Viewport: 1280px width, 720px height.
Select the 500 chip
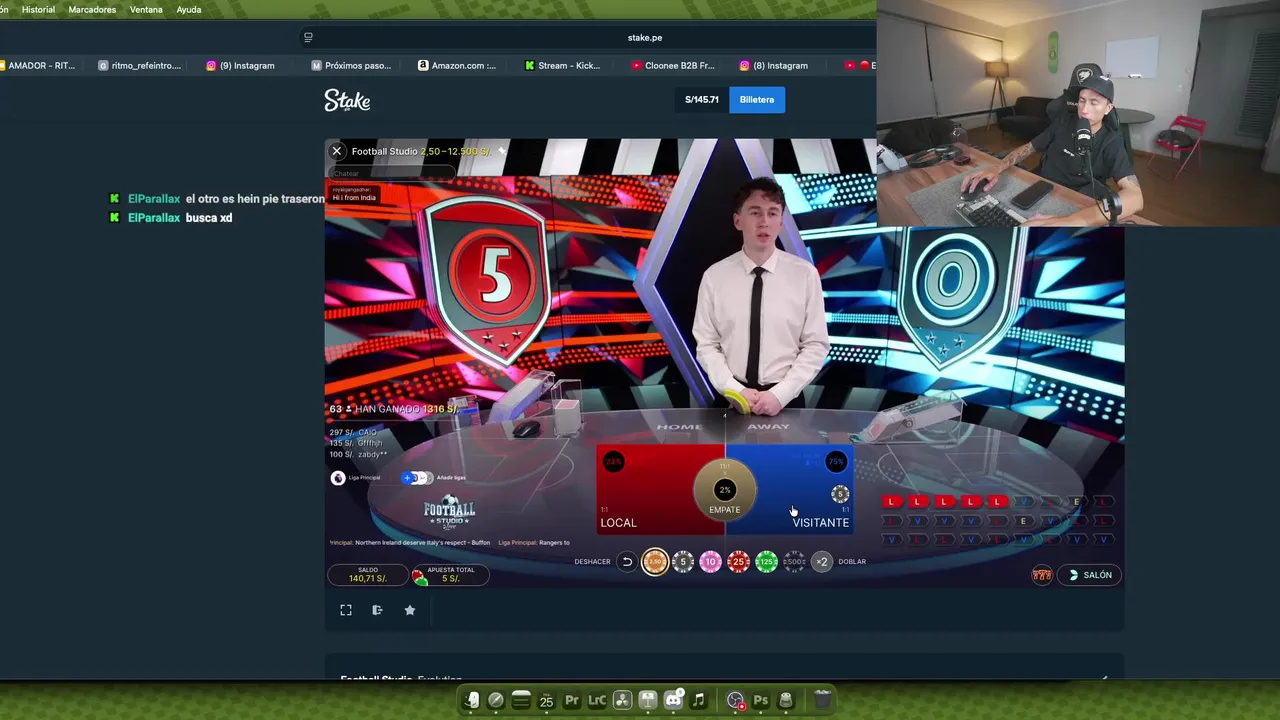[x=794, y=562]
